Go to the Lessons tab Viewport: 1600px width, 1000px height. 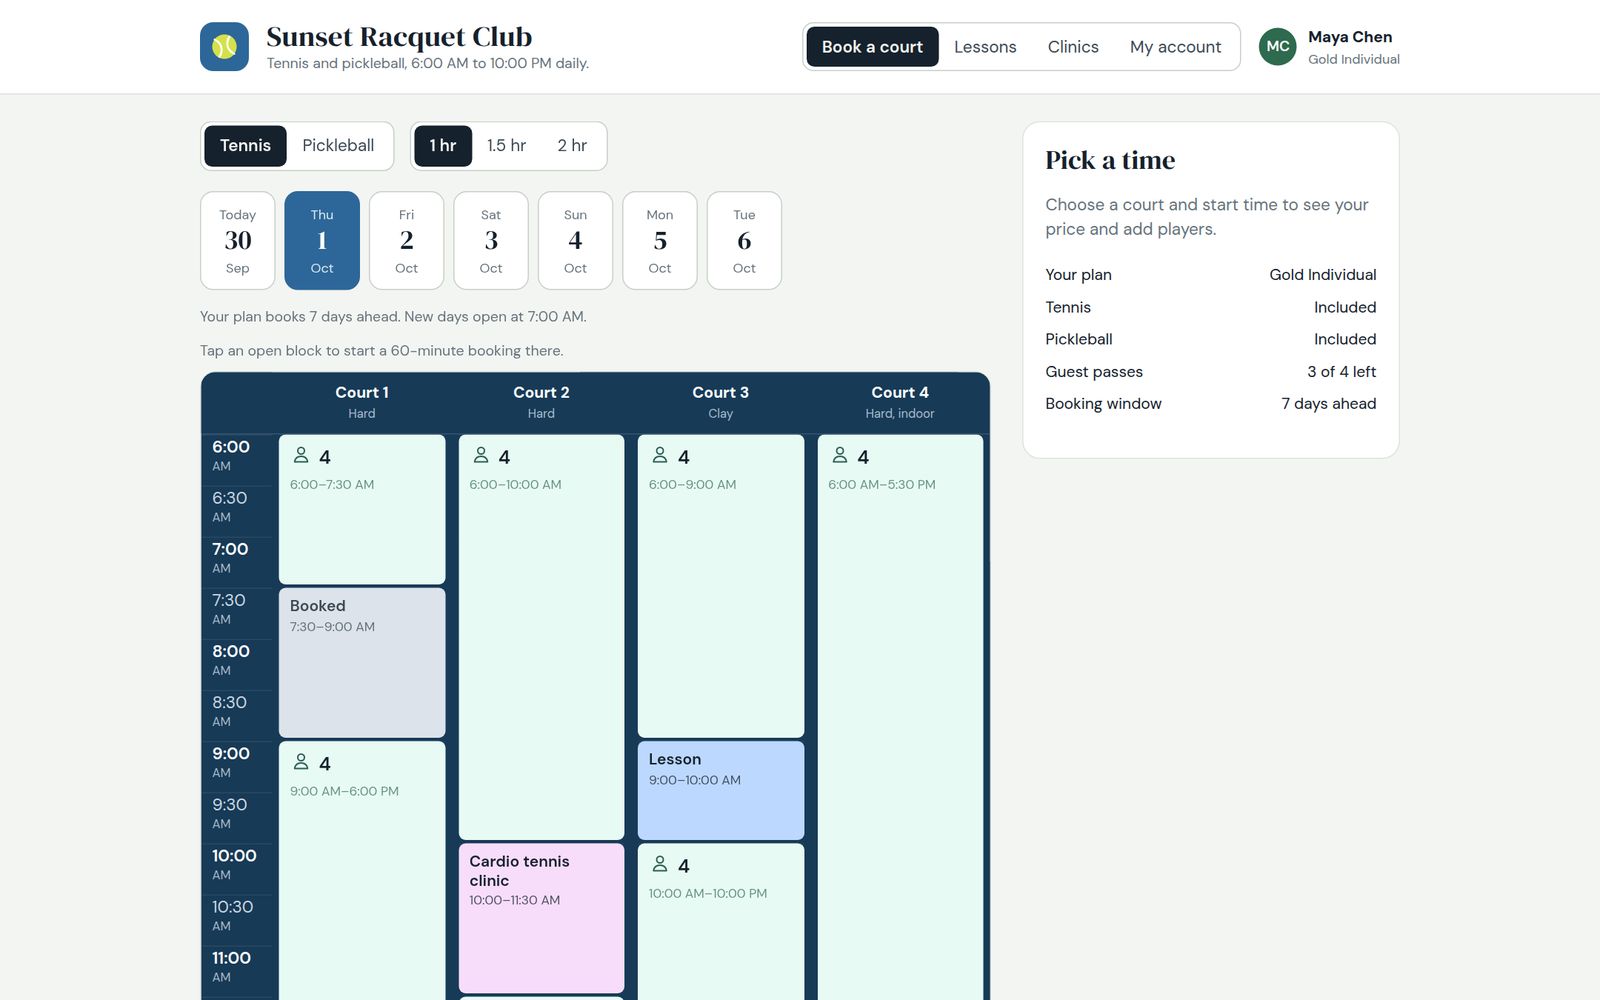[985, 47]
